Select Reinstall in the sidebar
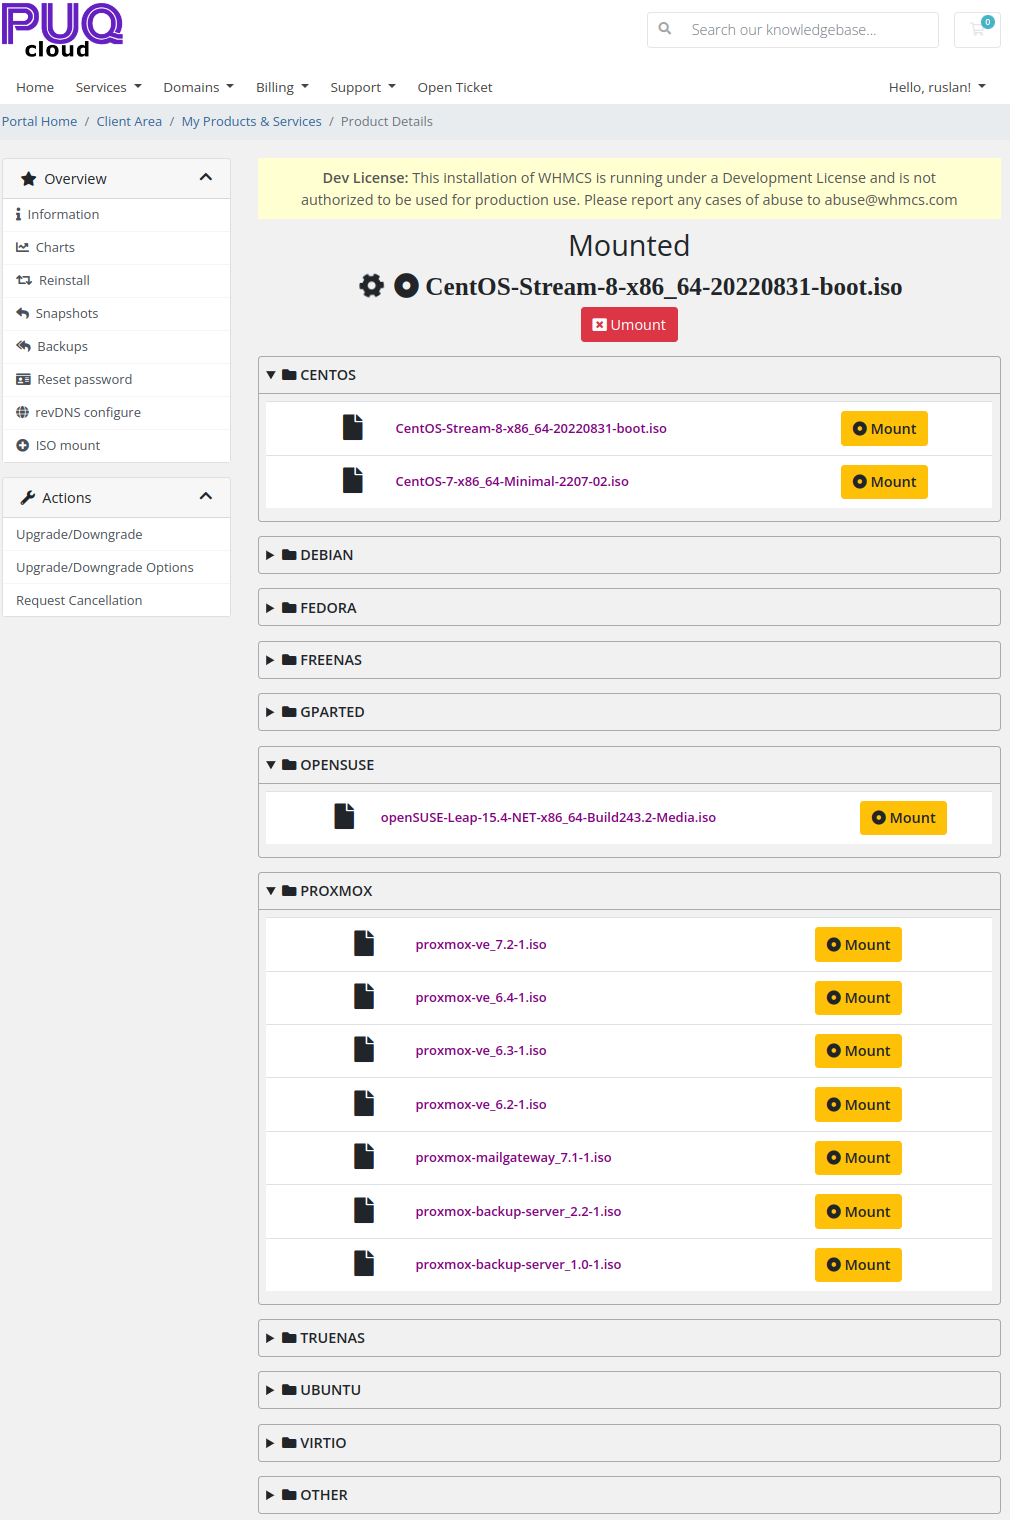 [117, 280]
